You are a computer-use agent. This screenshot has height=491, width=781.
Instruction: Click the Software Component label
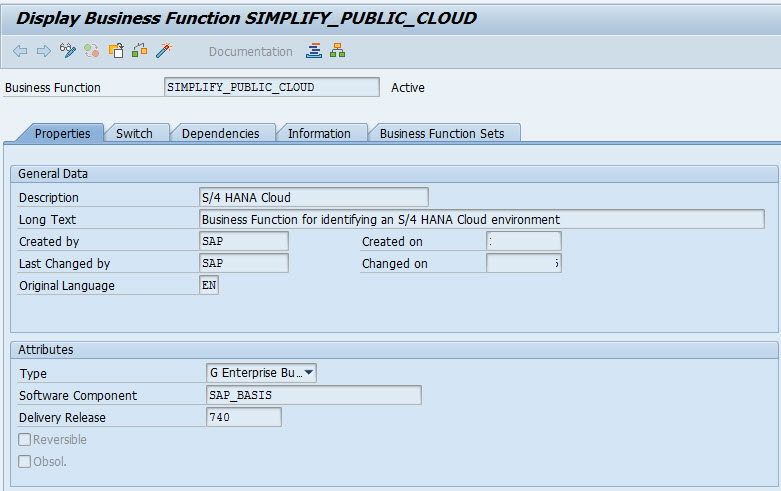click(x=78, y=395)
